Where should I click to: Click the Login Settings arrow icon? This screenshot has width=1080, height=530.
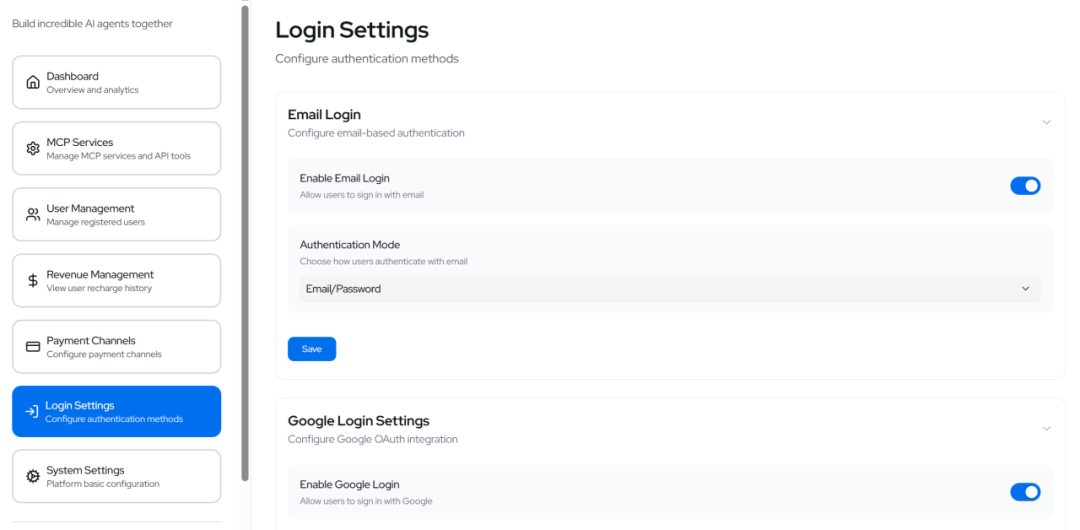click(x=32, y=412)
